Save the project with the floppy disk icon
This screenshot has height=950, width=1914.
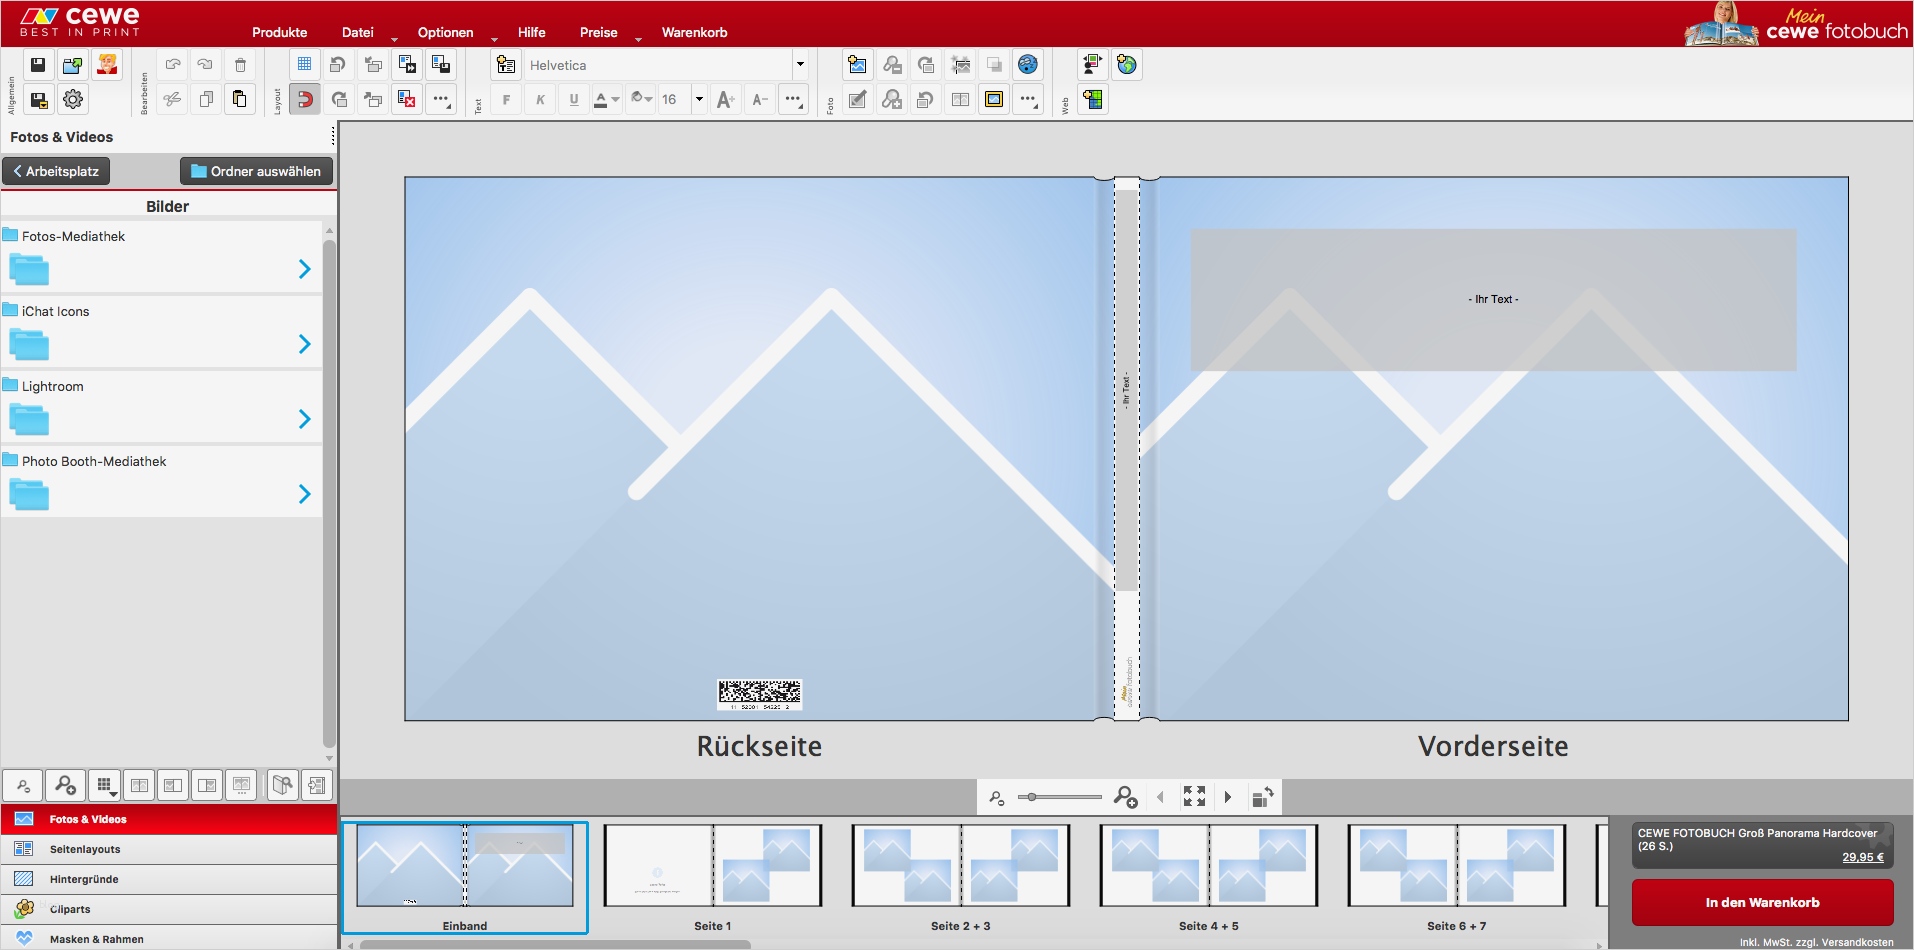pyautogui.click(x=38, y=65)
